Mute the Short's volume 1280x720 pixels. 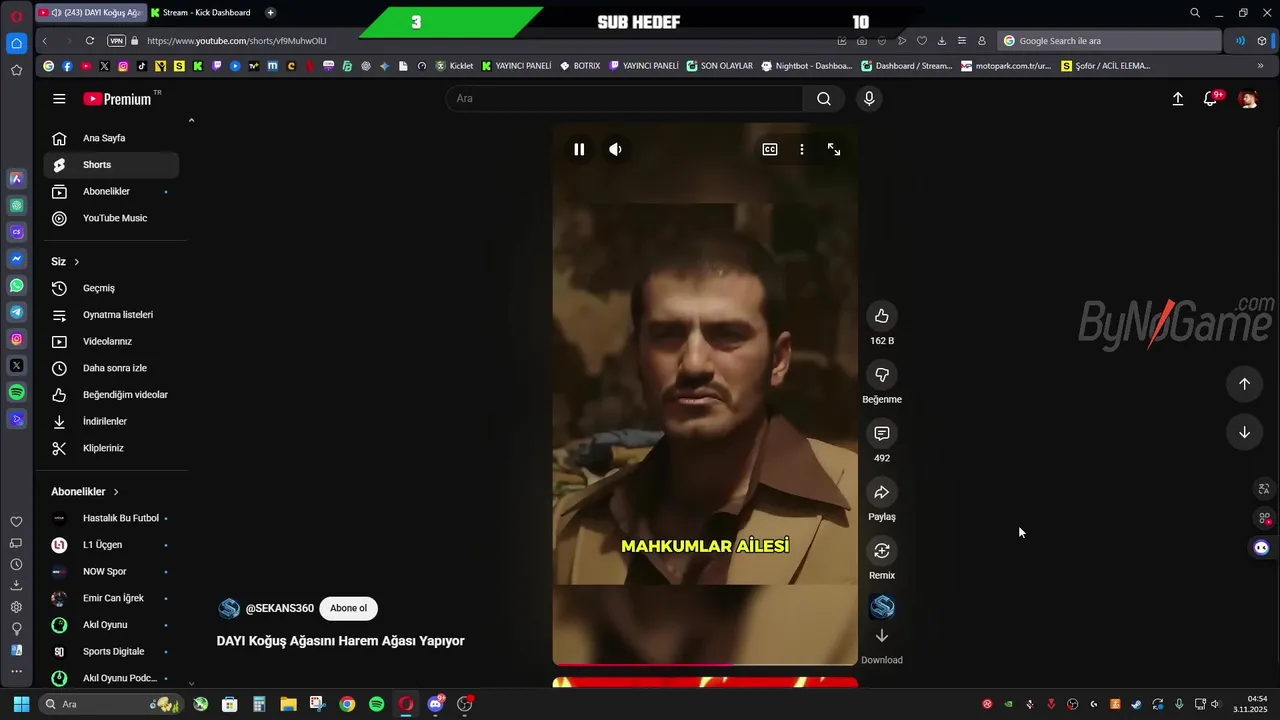click(615, 149)
